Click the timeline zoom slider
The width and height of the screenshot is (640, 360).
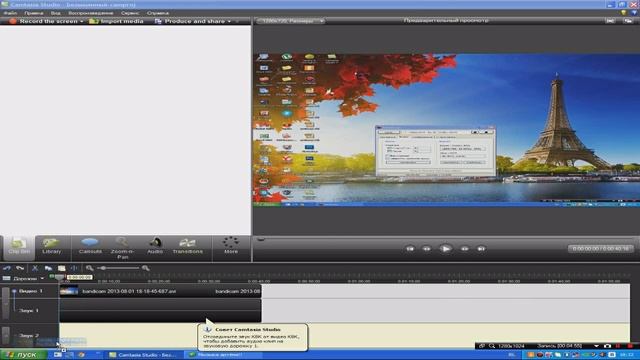click(x=118, y=268)
